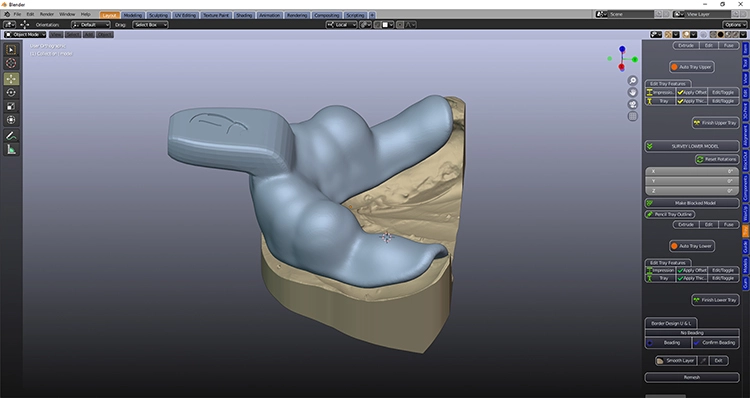Open the Object Mode dropdown
This screenshot has height=398, width=750.
point(25,34)
